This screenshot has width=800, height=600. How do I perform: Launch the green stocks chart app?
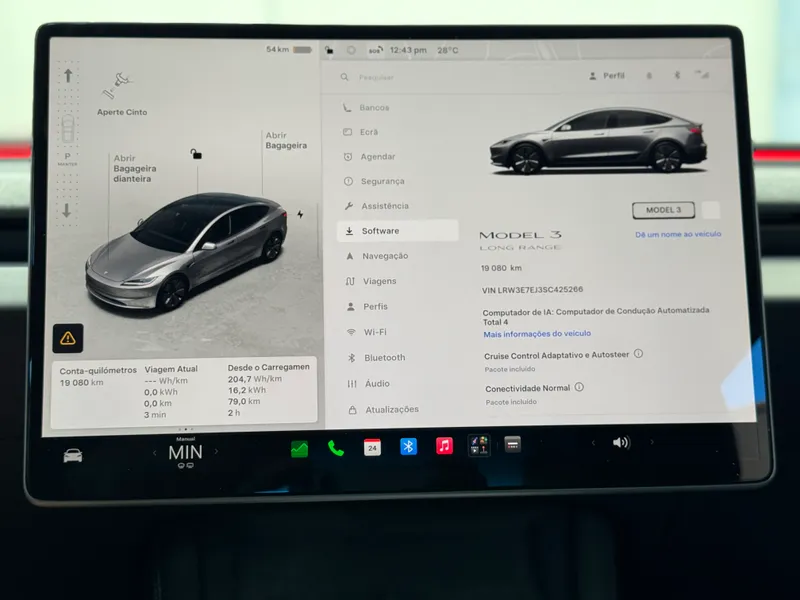point(299,449)
